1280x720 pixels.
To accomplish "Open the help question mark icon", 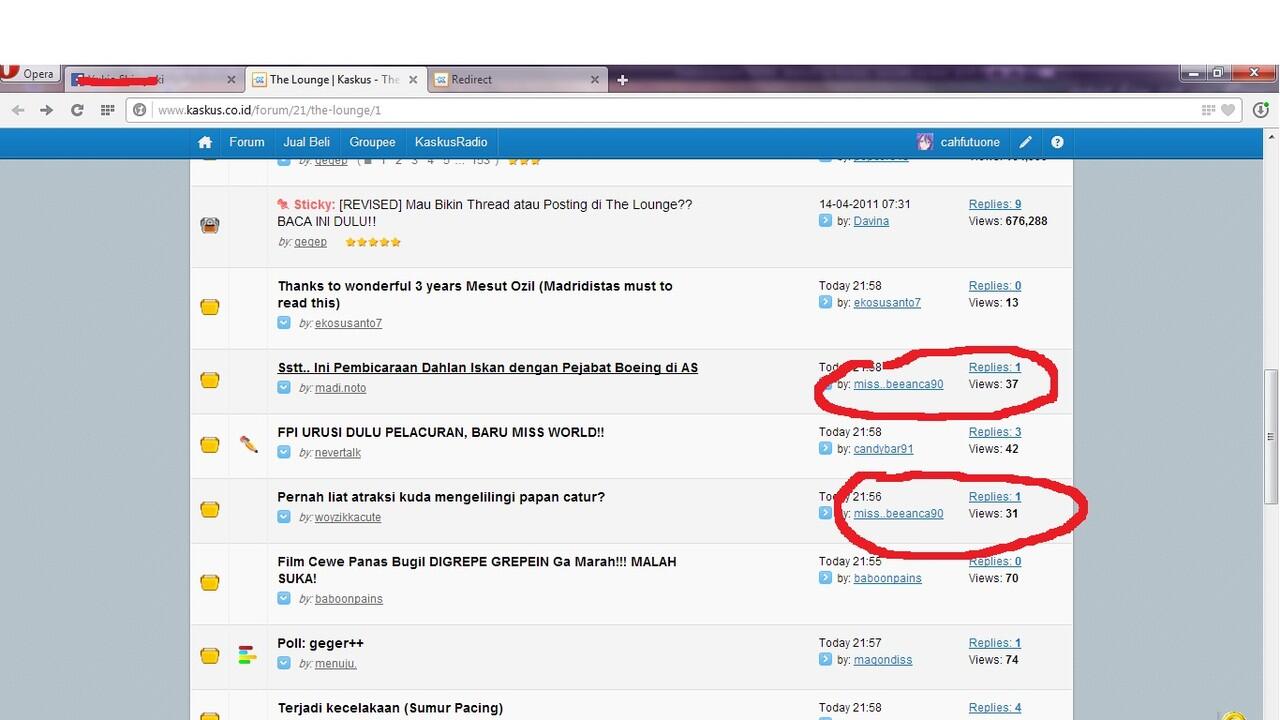I will pyautogui.click(x=1057, y=142).
